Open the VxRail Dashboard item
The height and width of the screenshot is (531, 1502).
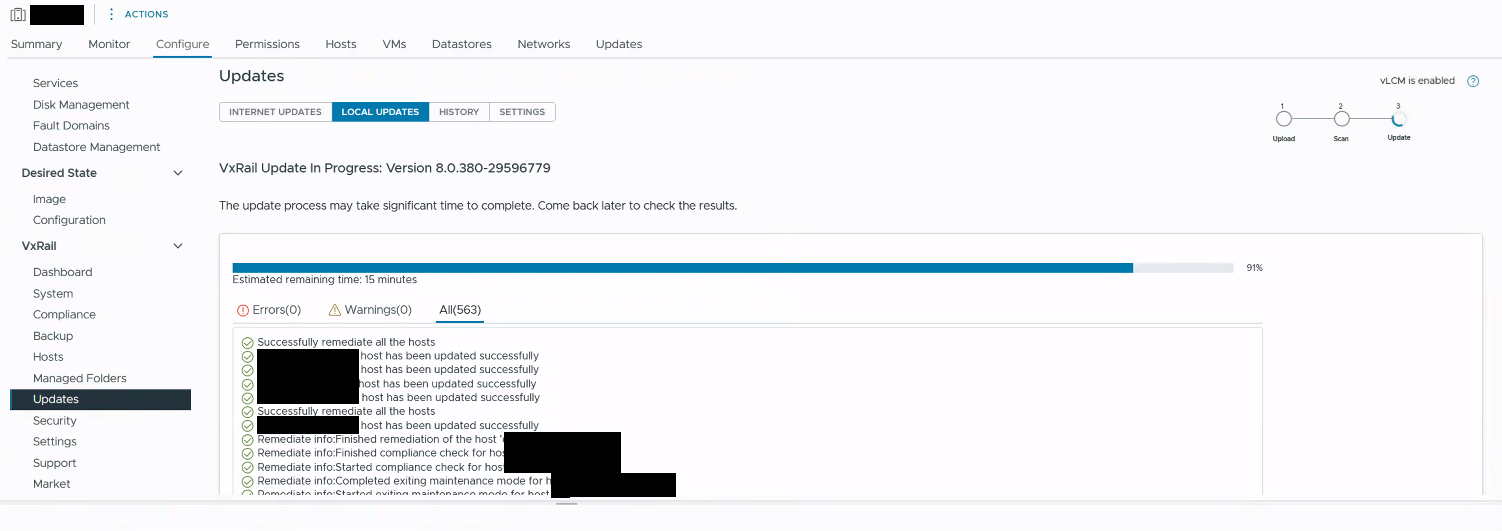[62, 272]
